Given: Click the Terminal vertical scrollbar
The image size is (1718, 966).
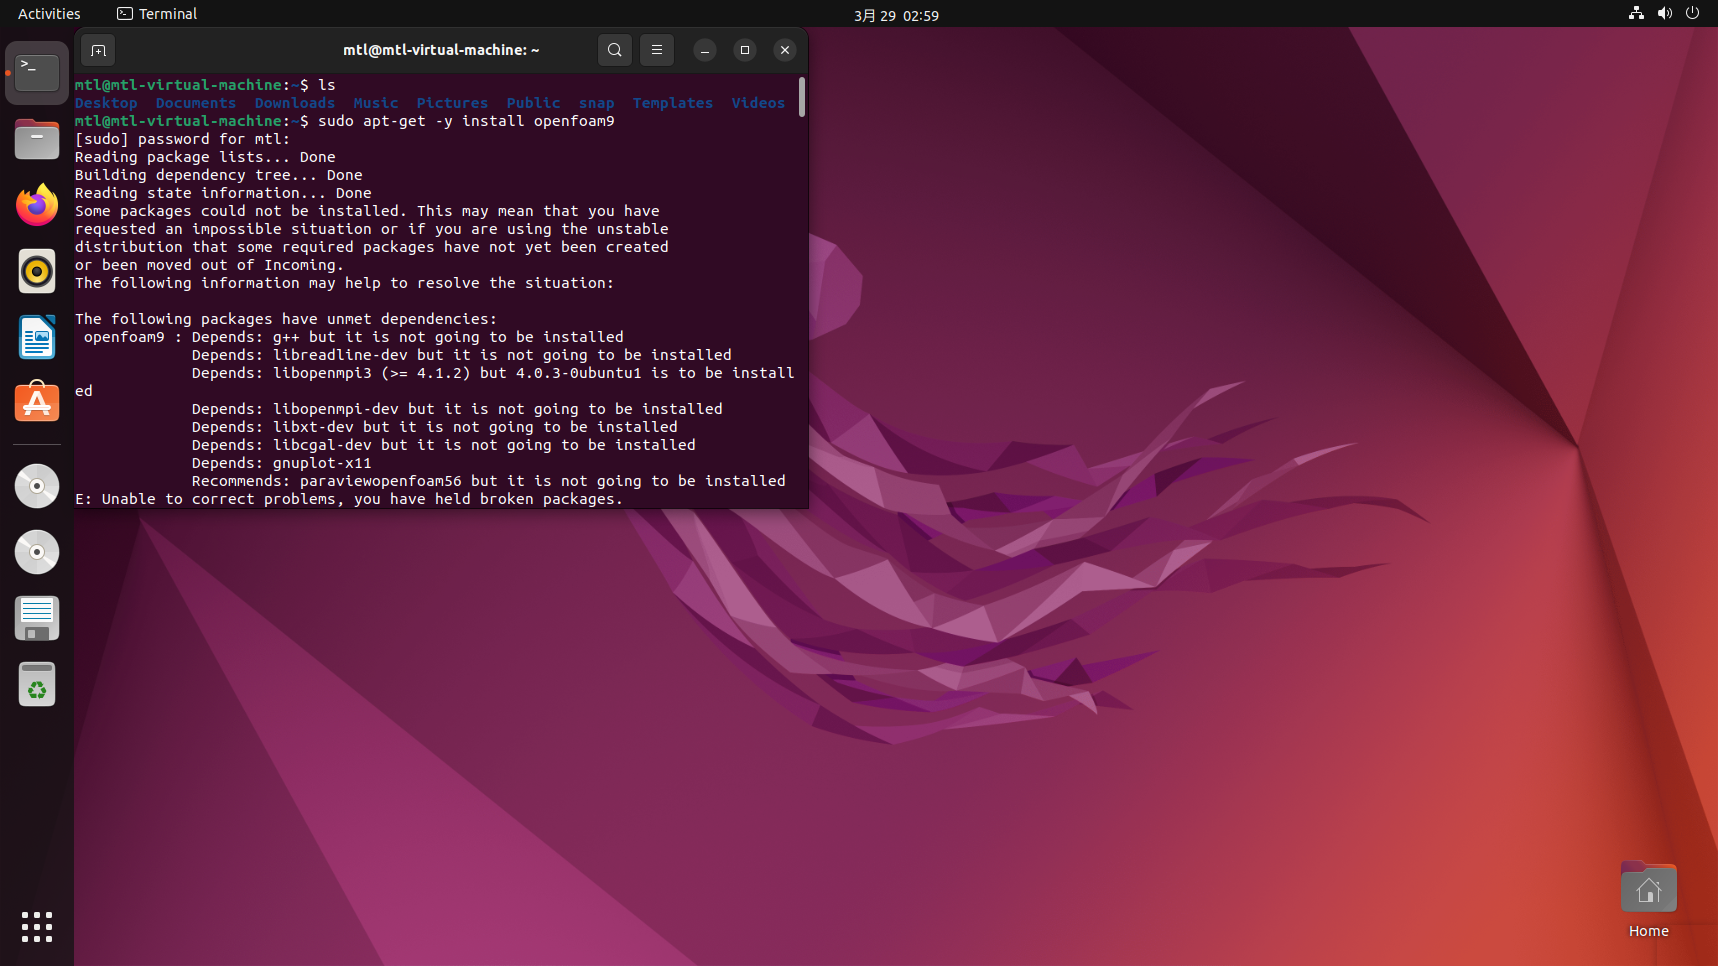Looking at the screenshot, I should click(801, 97).
